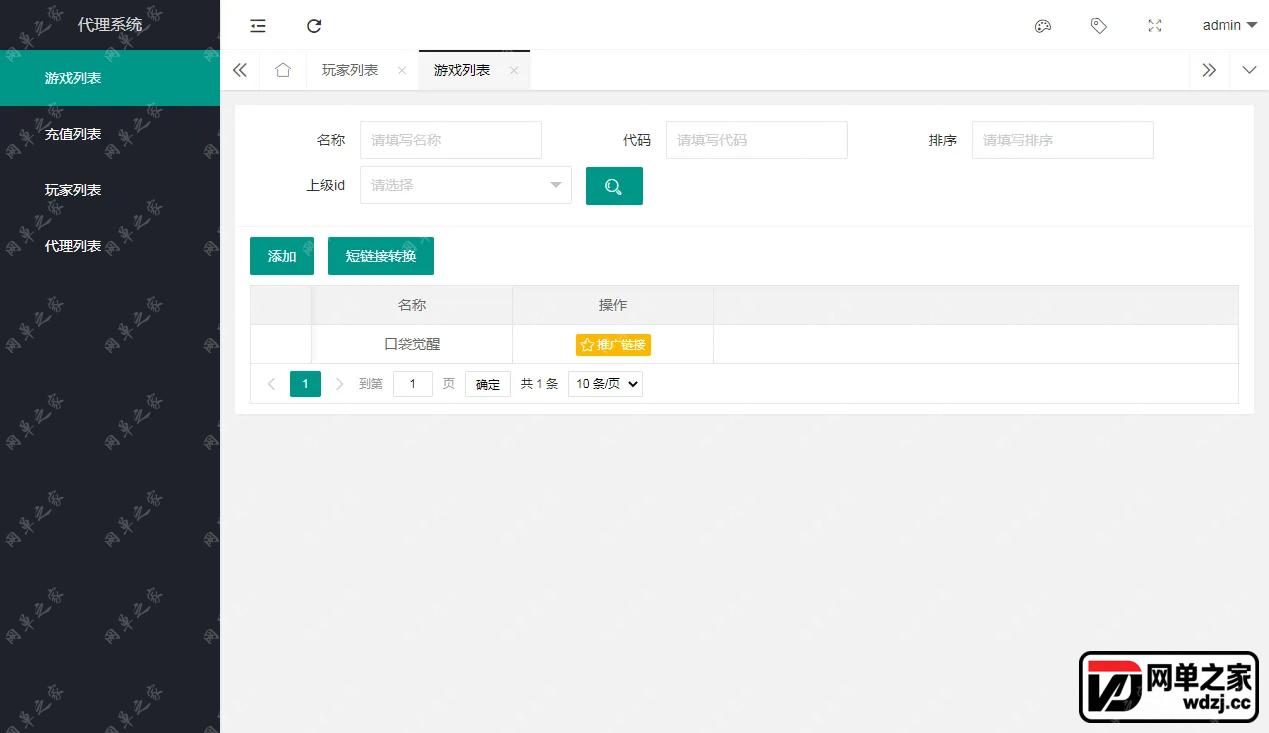Click the 共 1 条 total count text
The width and height of the screenshot is (1269, 733).
(x=539, y=384)
